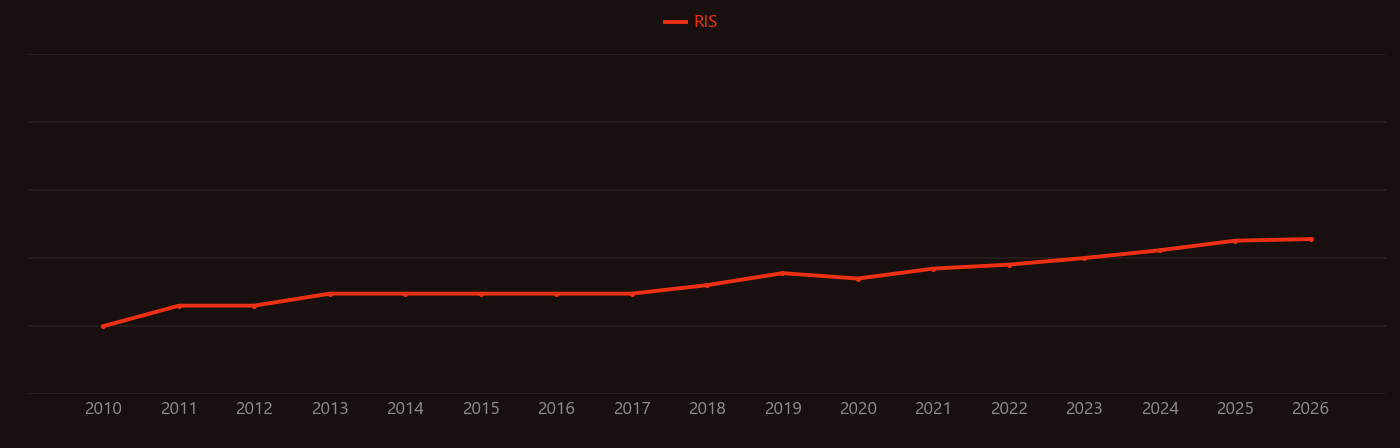
Task: Click the 2010 data point on the RIS line
Action: point(103,326)
